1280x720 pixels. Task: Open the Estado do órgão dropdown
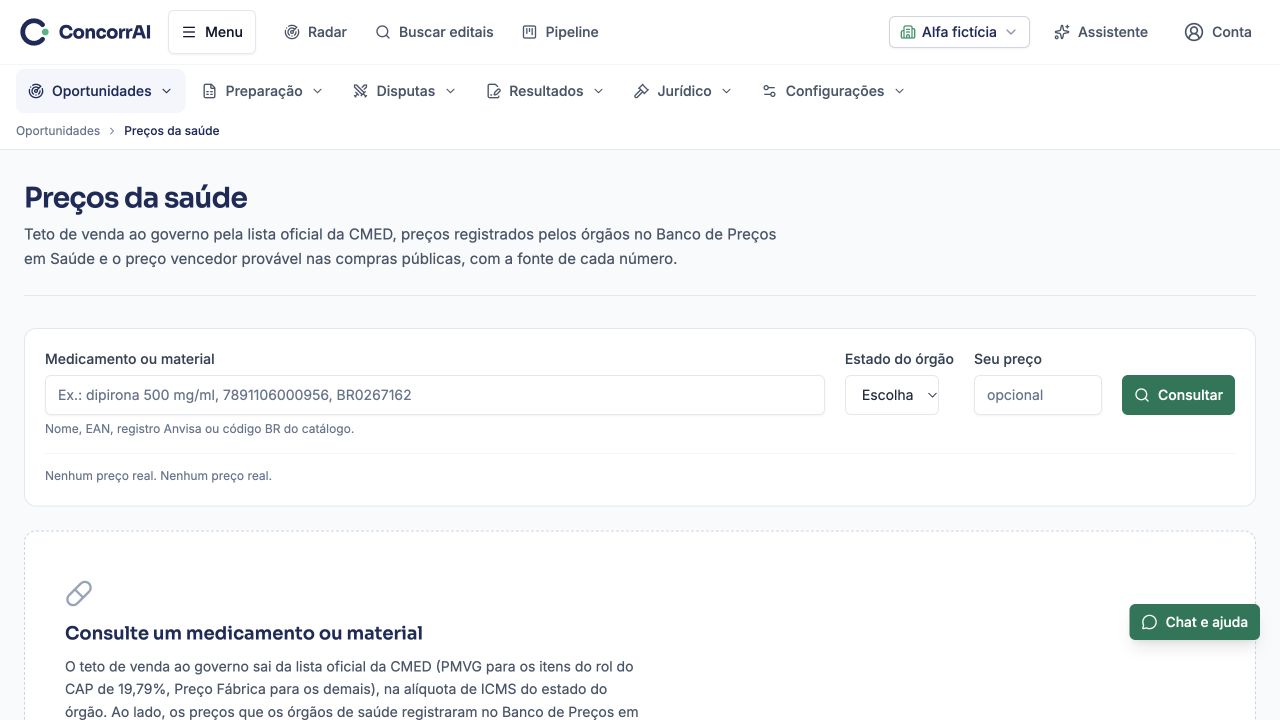click(x=892, y=395)
